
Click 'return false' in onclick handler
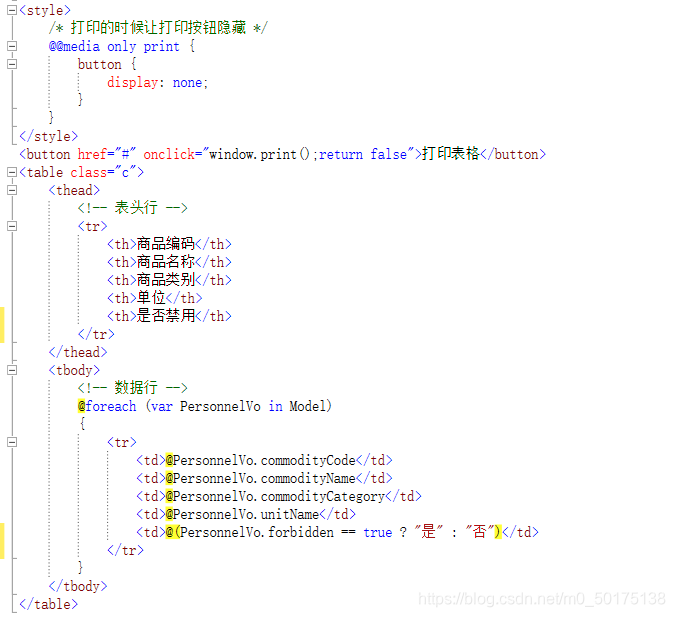tap(363, 154)
